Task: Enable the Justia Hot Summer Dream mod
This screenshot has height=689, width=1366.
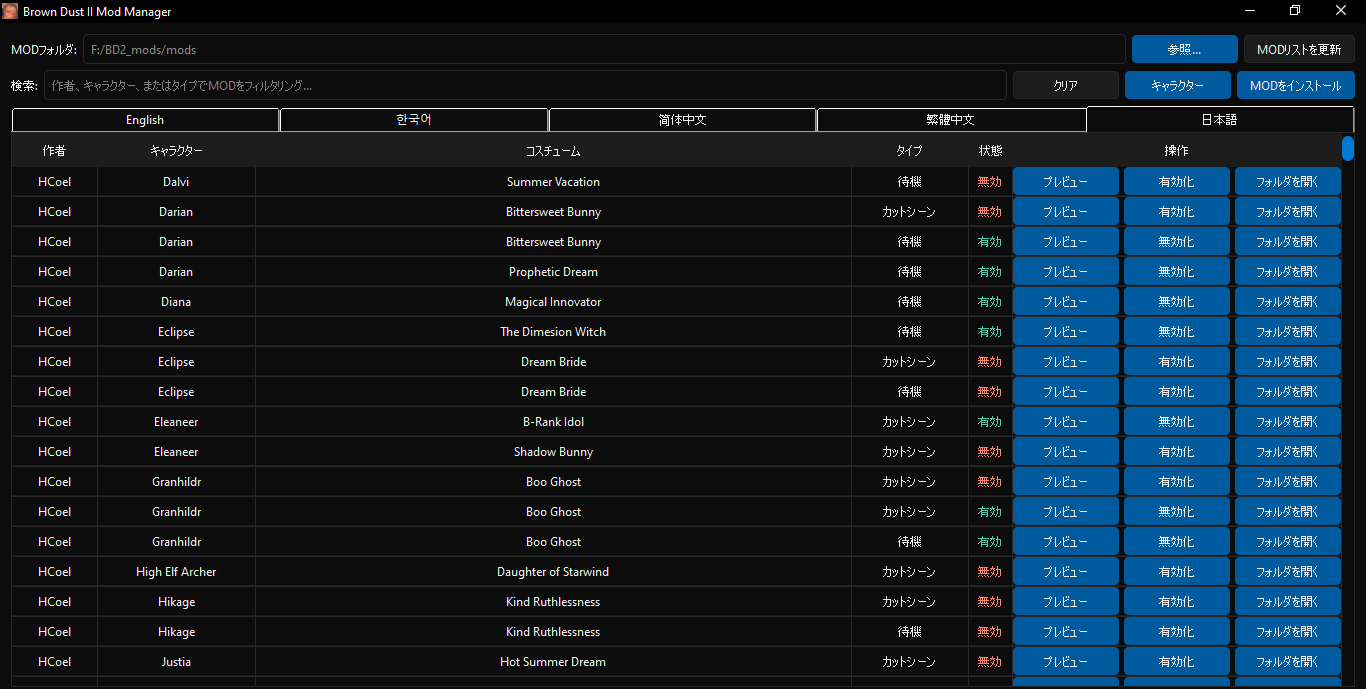Action: [1176, 662]
